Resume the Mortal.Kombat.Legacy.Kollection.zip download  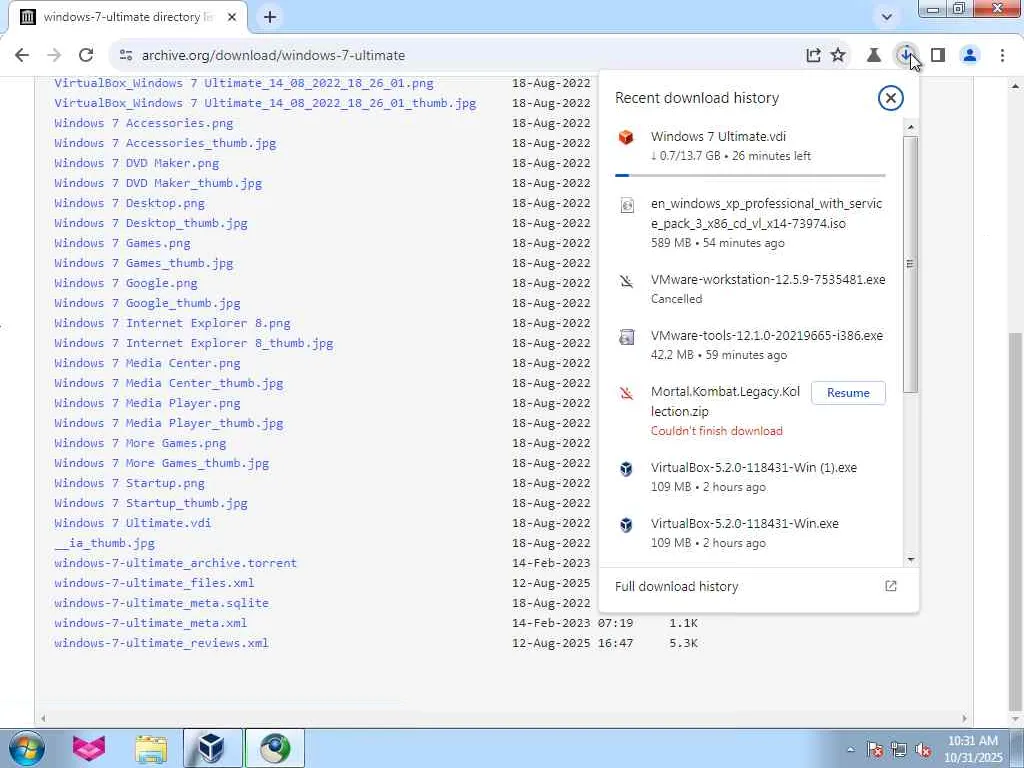(x=848, y=393)
